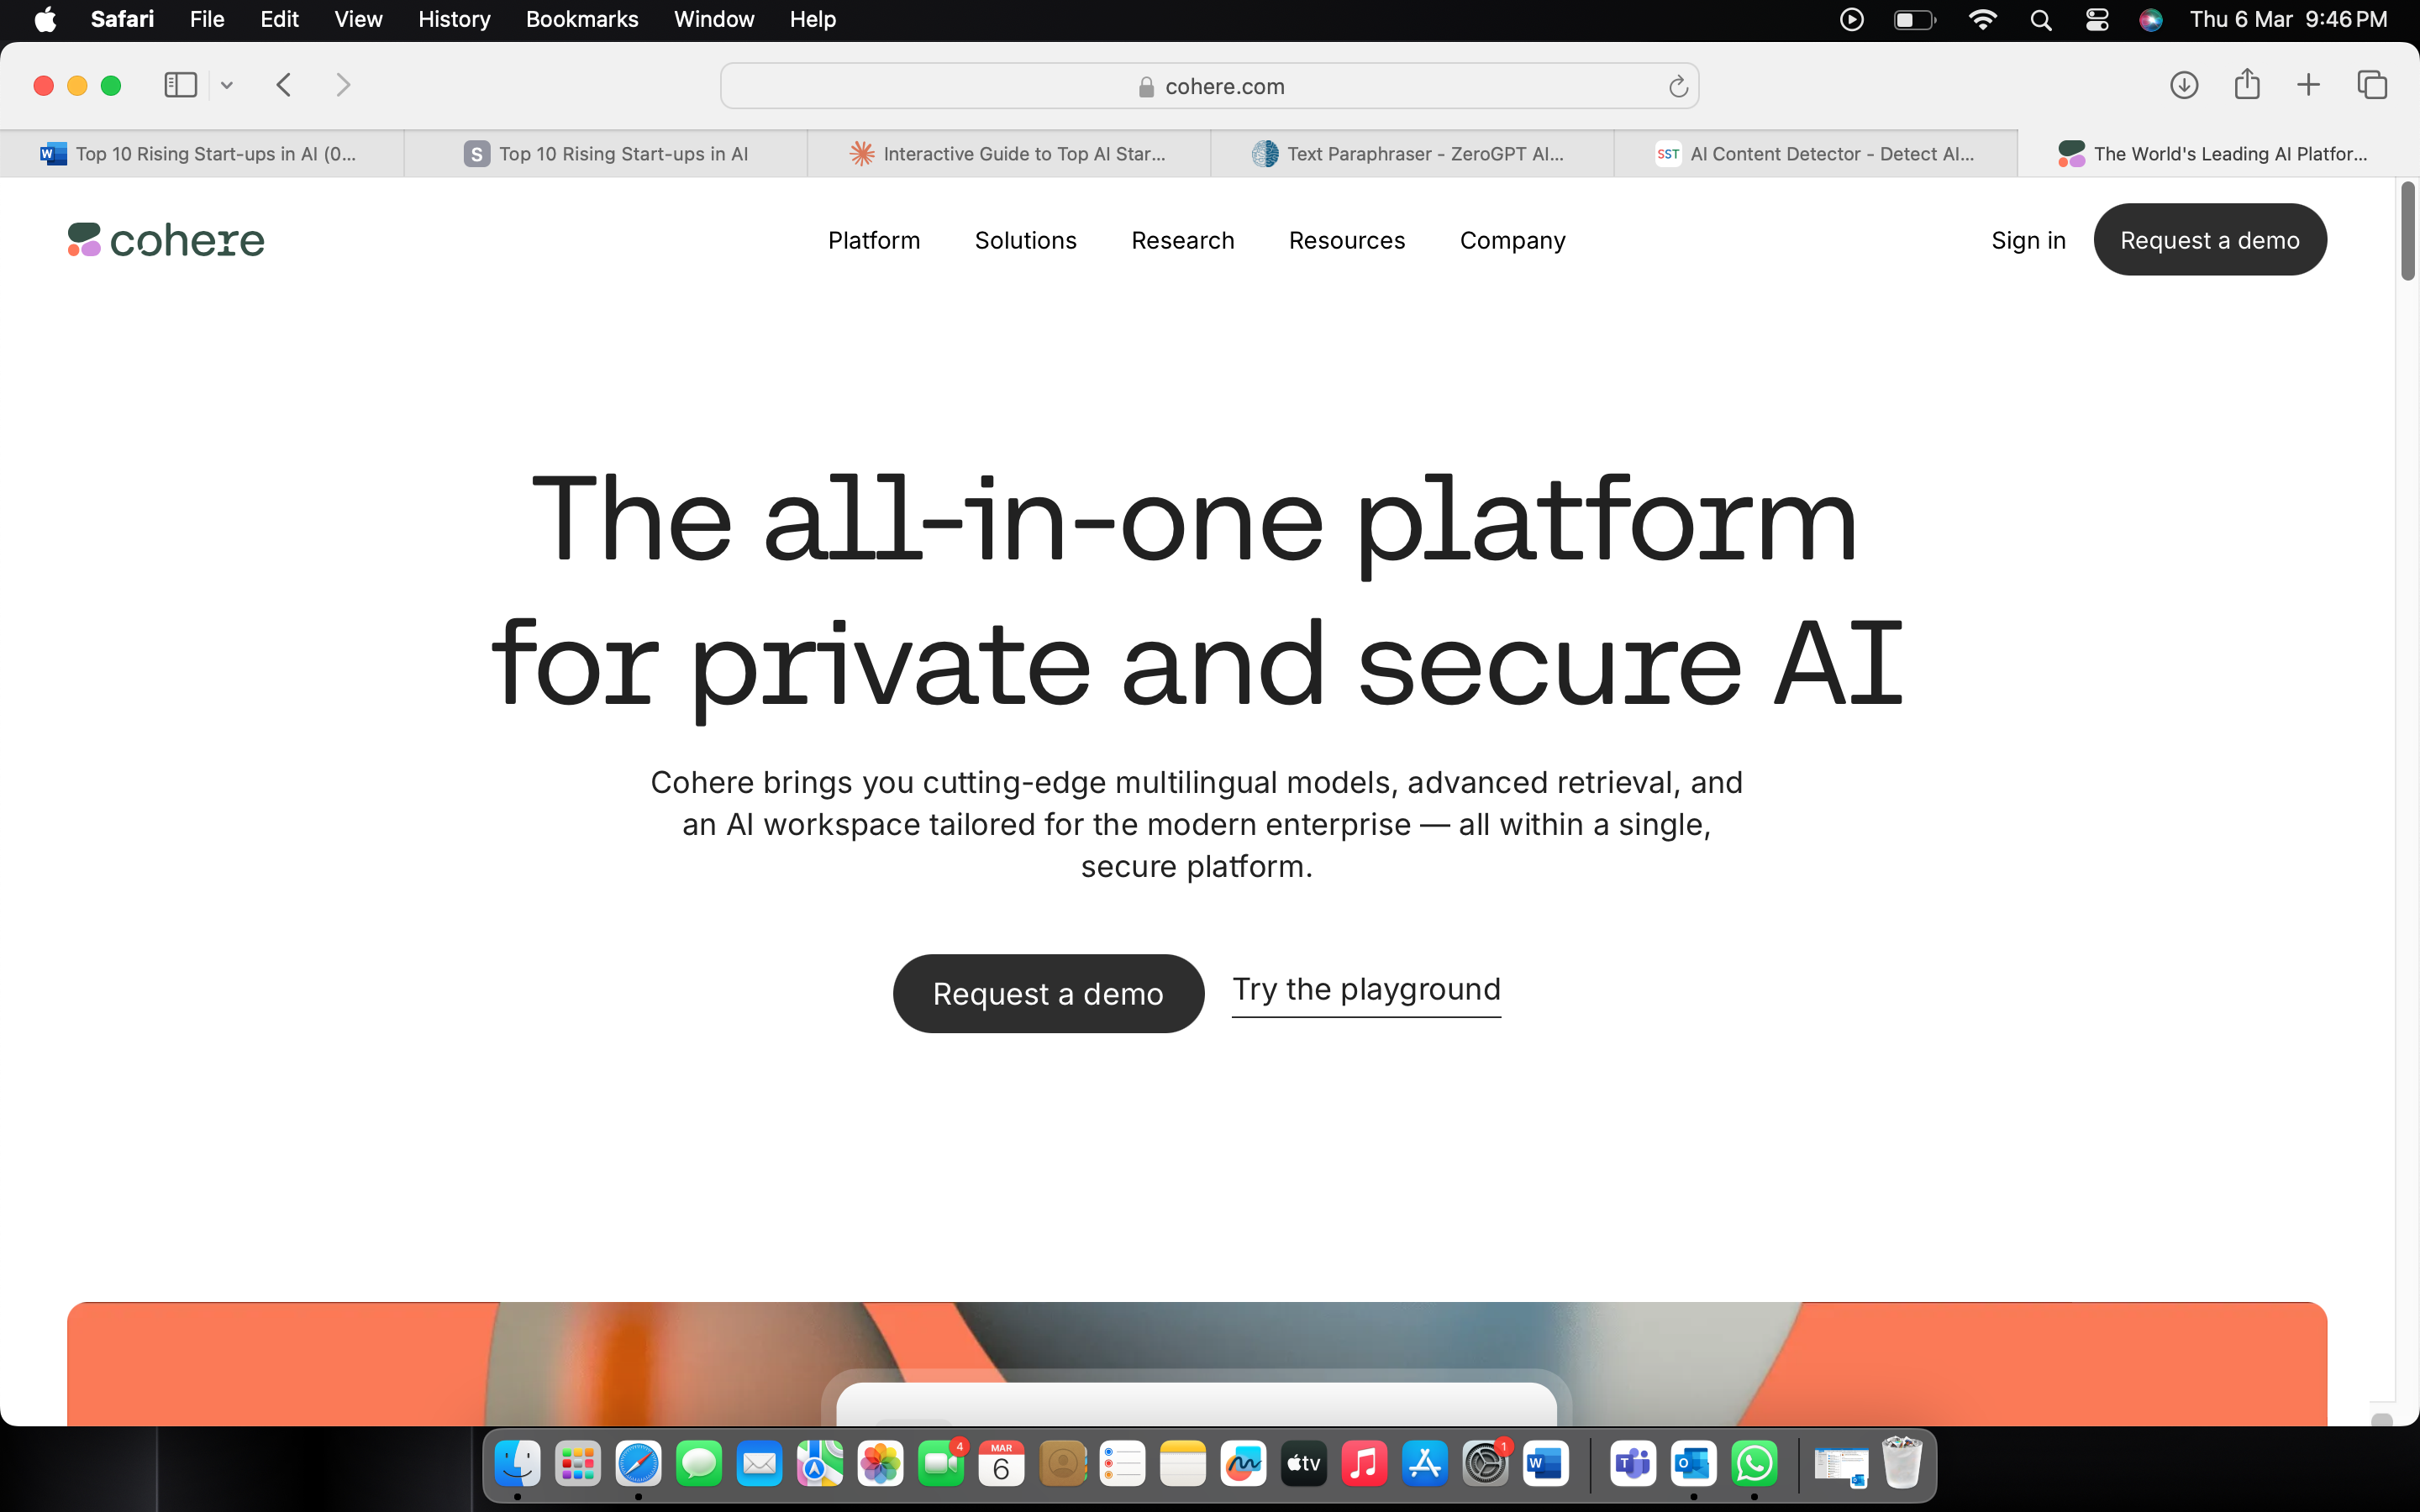The width and height of the screenshot is (2420, 1512).
Task: Open the Safari downloads icon
Action: (x=2184, y=85)
